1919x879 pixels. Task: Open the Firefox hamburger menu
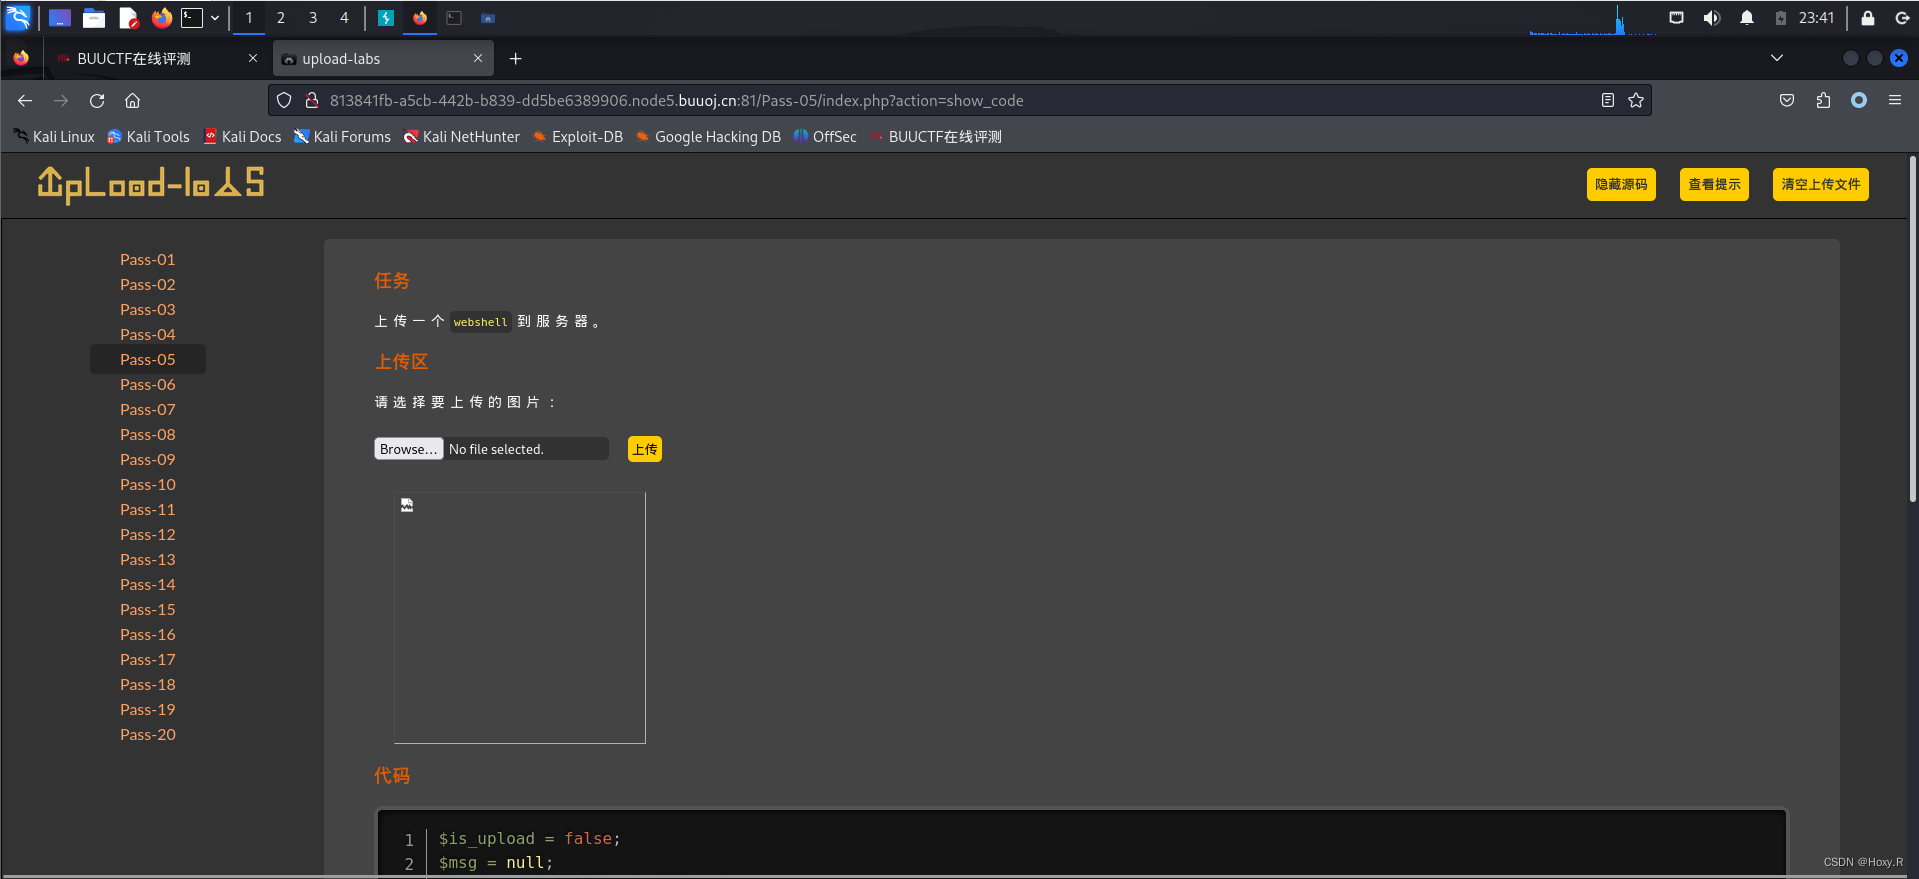tap(1895, 100)
